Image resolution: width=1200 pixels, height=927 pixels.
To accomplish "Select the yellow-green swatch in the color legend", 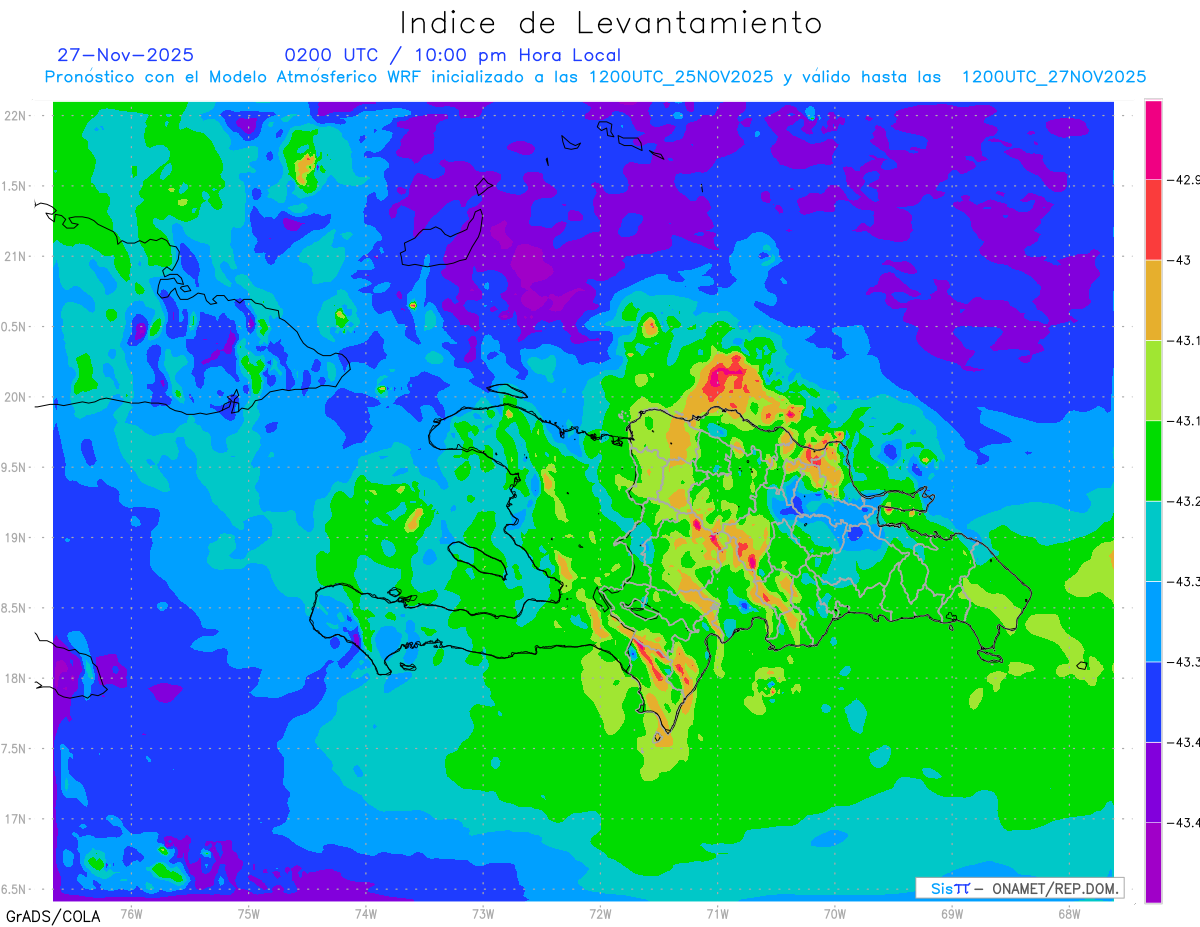I will coord(1153,381).
